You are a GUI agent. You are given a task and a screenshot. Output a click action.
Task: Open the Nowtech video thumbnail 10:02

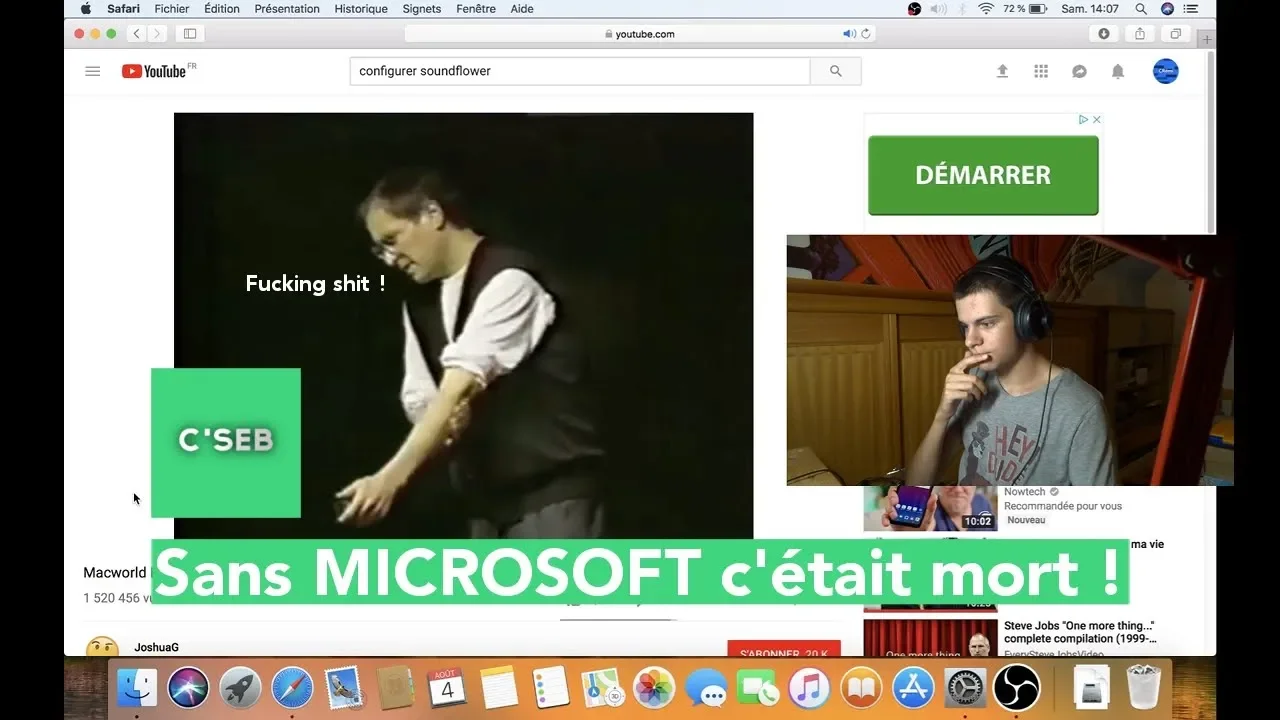(x=931, y=508)
